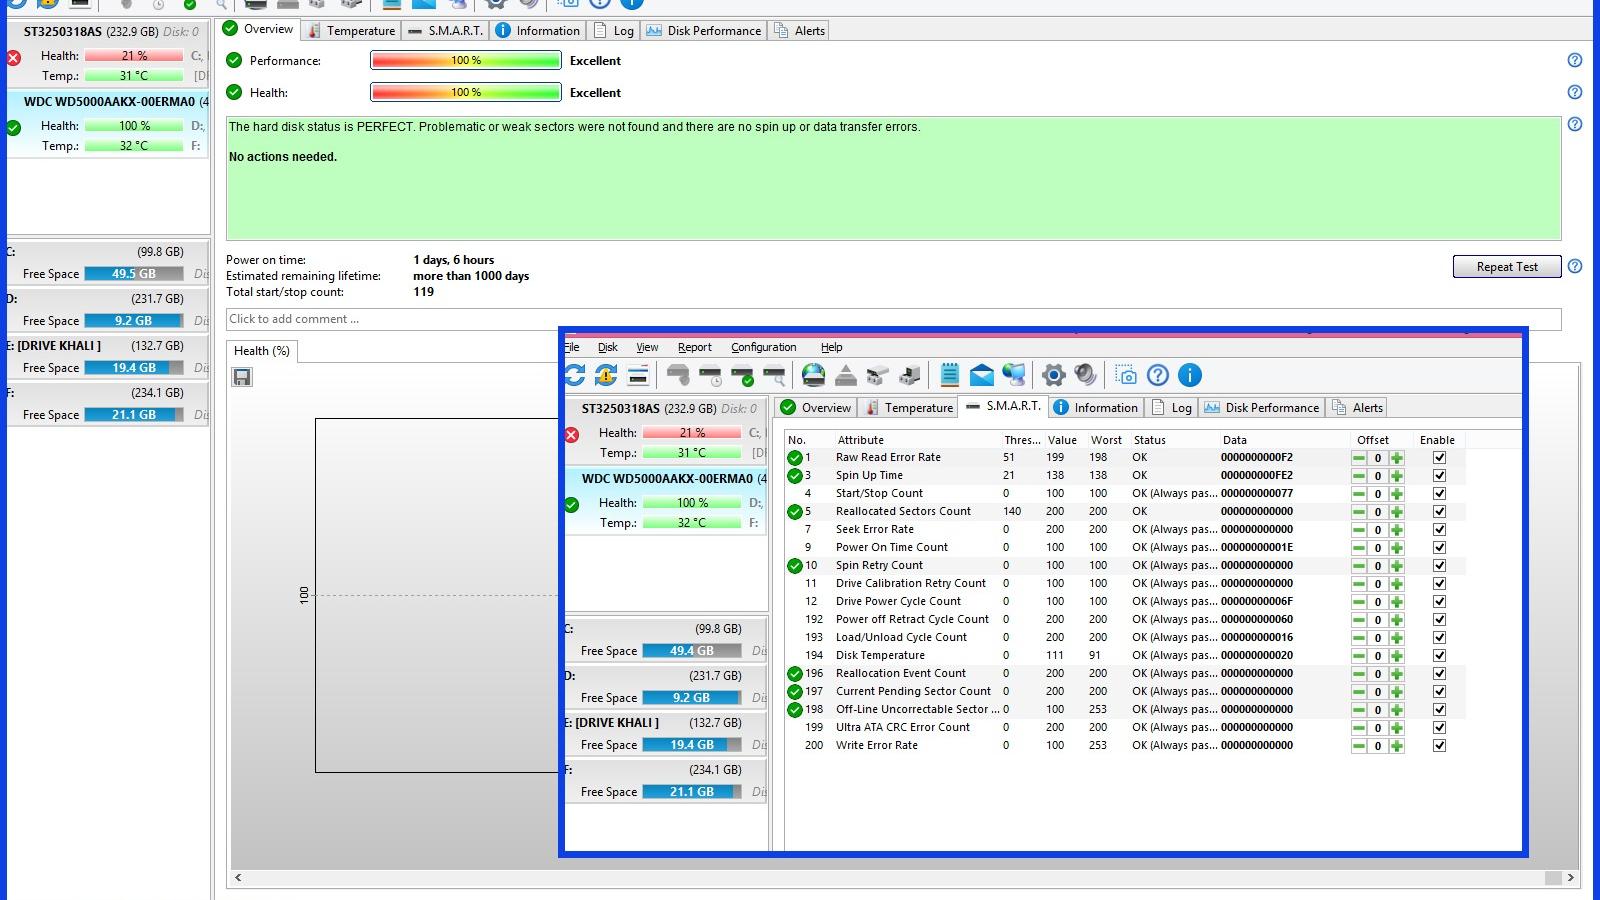Click the icon just right of the grey triangle
This screenshot has height=900, width=1600.
coord(878,375)
